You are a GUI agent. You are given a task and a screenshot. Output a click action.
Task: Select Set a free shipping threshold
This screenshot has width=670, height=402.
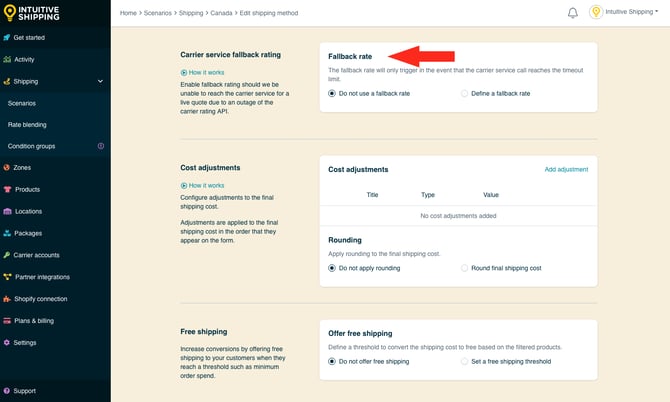(464, 361)
